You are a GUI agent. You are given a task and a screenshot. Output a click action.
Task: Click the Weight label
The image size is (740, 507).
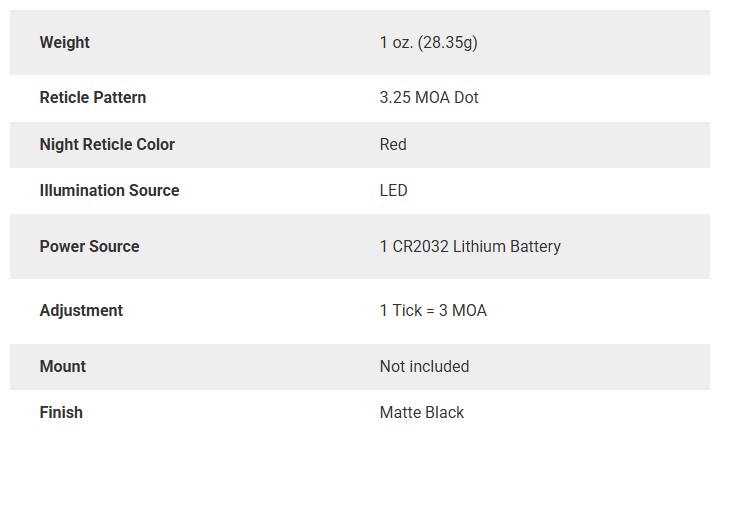point(65,42)
